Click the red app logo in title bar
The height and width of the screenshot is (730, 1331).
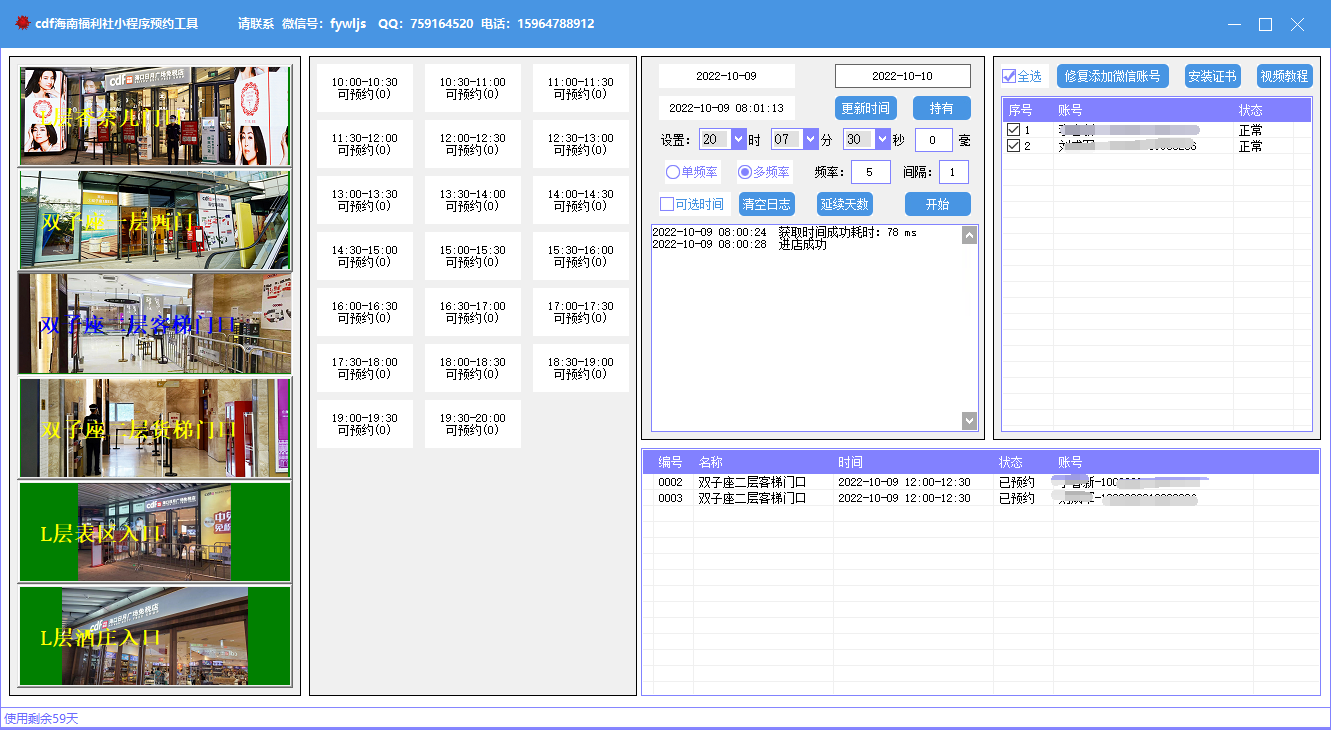(22, 22)
